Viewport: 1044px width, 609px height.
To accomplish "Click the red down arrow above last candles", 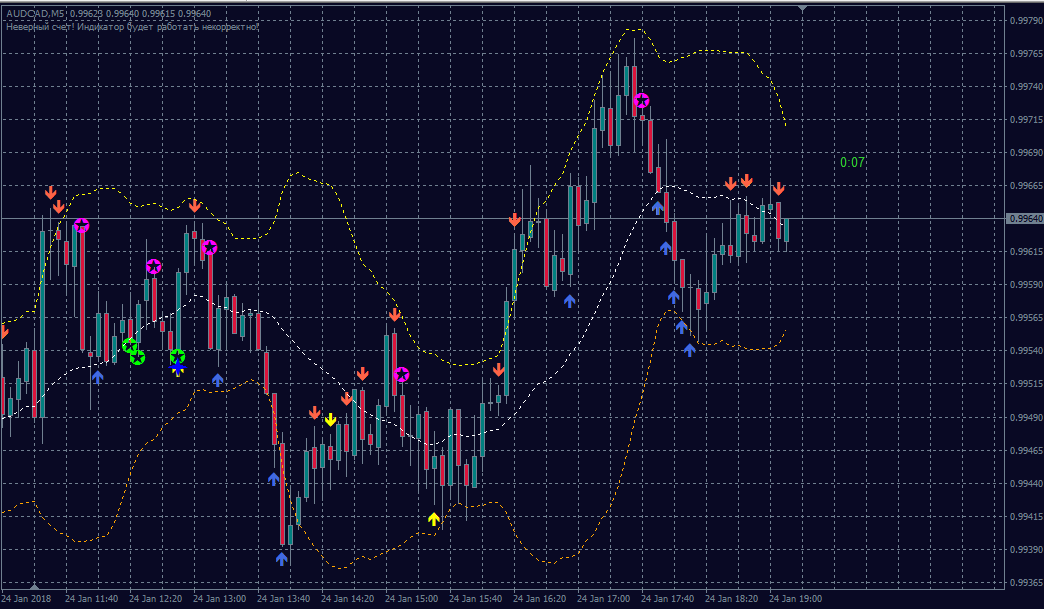I will pyautogui.click(x=778, y=188).
